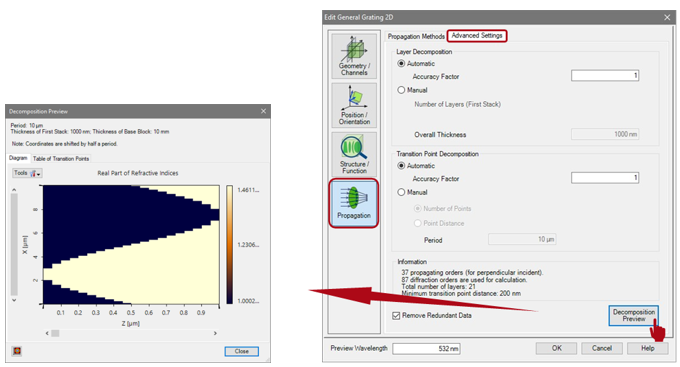Open the Position / Orientation page
Viewport: 680px width, 367px height.
pyautogui.click(x=354, y=105)
